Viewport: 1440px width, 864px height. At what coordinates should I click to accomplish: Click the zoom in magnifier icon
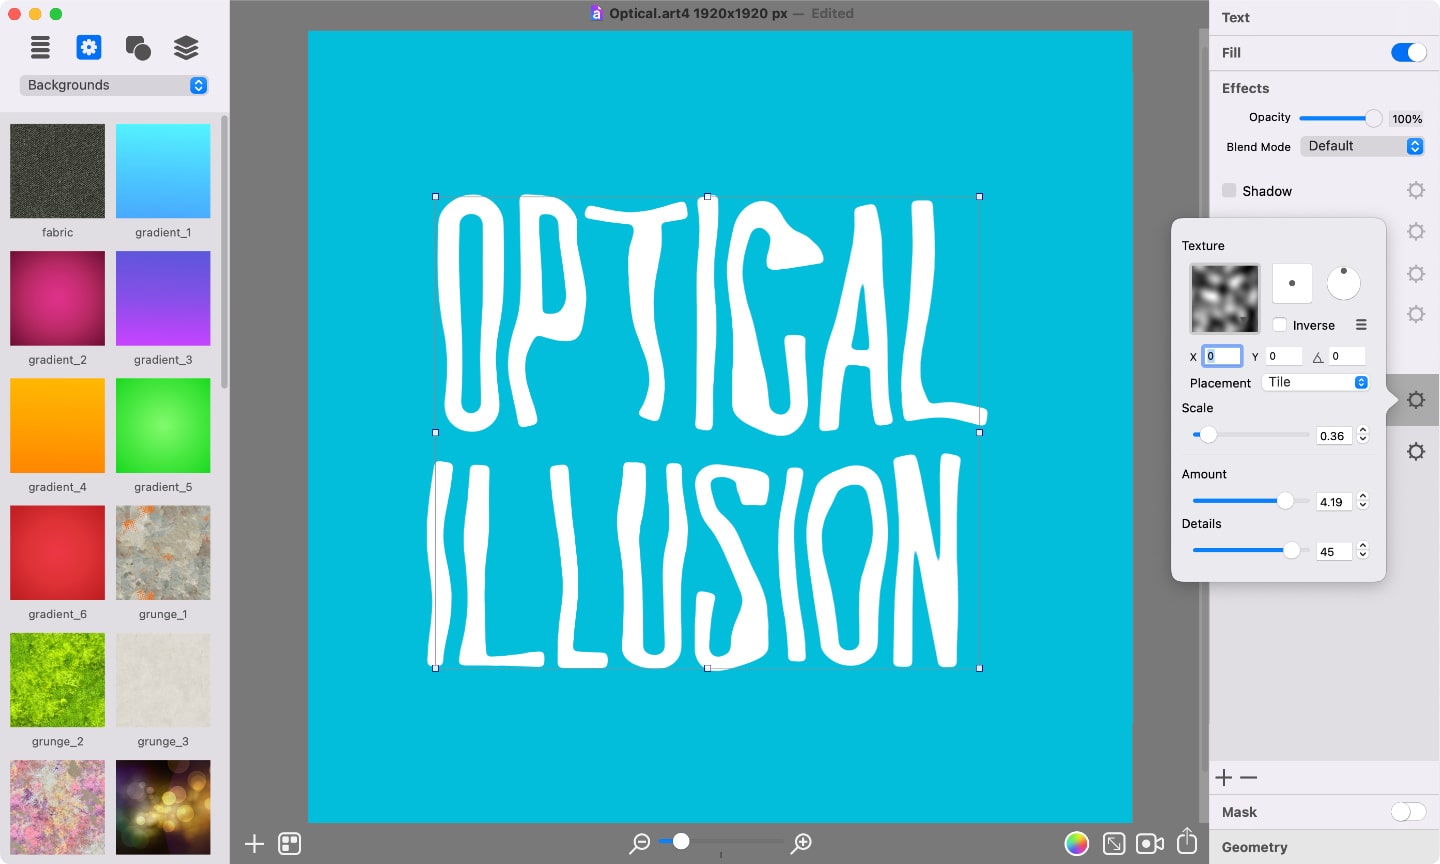(x=801, y=844)
